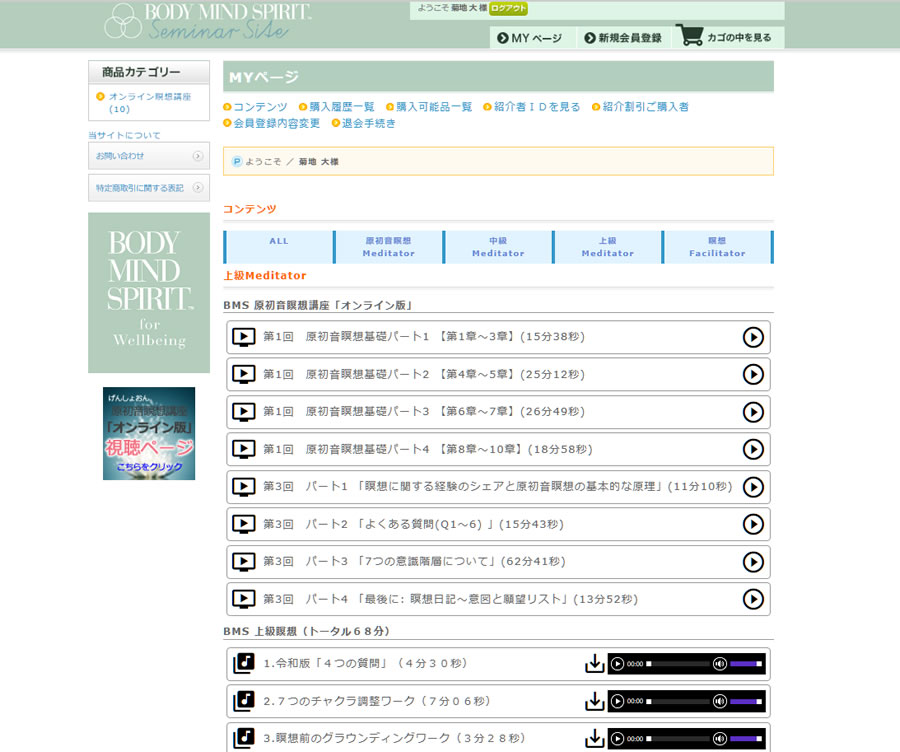The image size is (900, 752).
Task: Switch to the 中級 Meditator tab
Action: (498, 247)
